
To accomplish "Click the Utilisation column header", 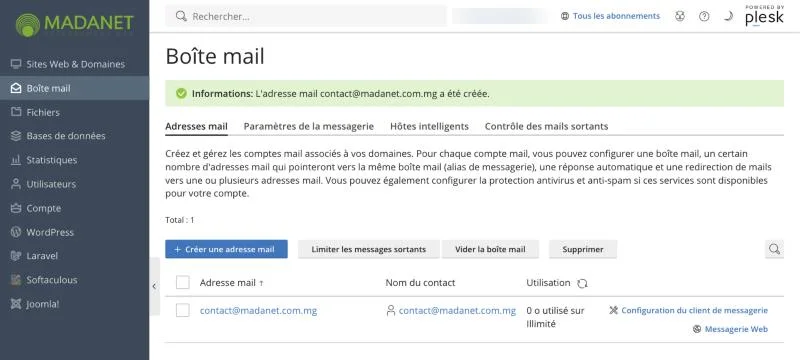I will tap(548, 282).
